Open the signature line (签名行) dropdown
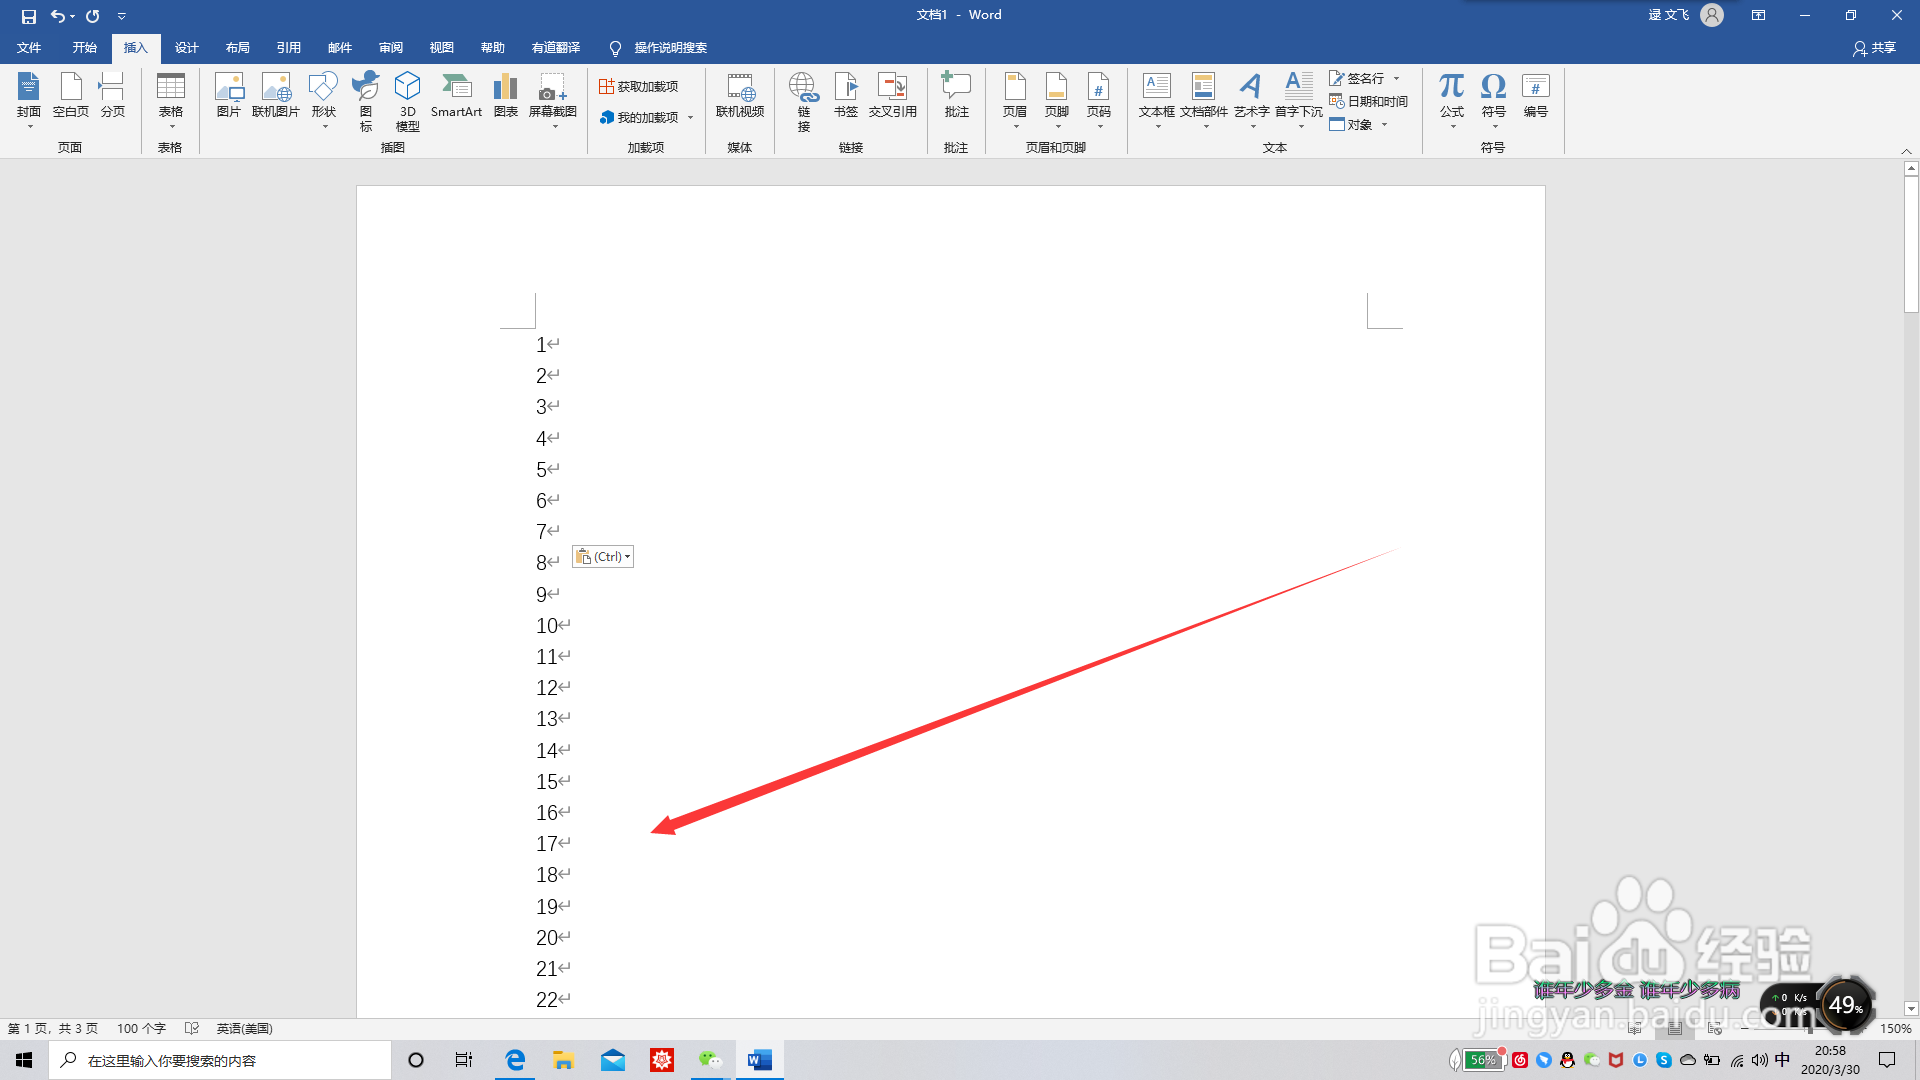The width and height of the screenshot is (1920, 1080). [x=1397, y=78]
